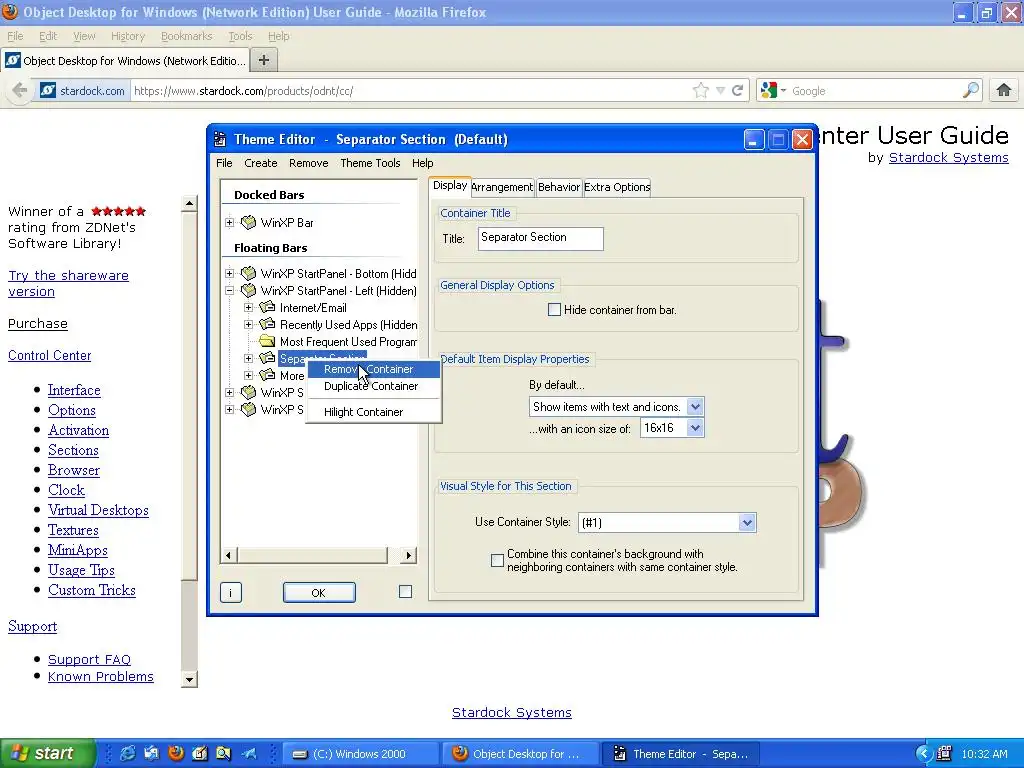Toggle Combine this container's background checkbox
1024x768 pixels.
click(x=498, y=560)
